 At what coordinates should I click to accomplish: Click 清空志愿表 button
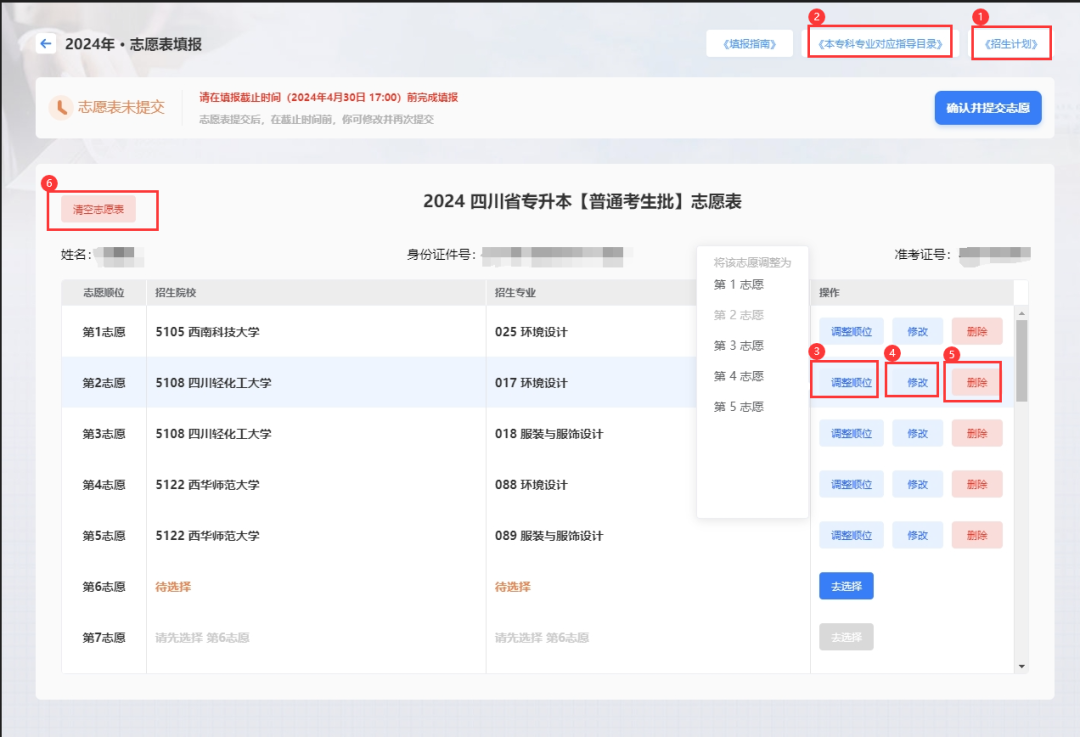(98, 210)
